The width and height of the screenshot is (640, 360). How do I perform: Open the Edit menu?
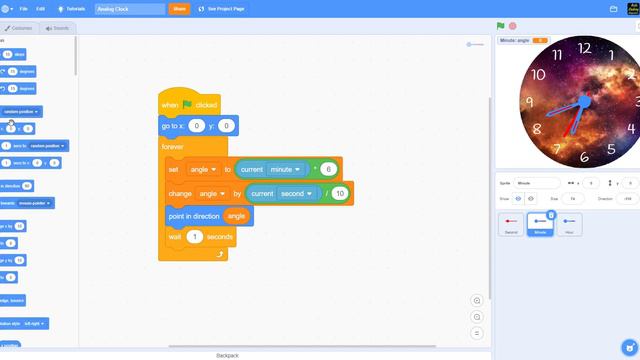(40, 9)
